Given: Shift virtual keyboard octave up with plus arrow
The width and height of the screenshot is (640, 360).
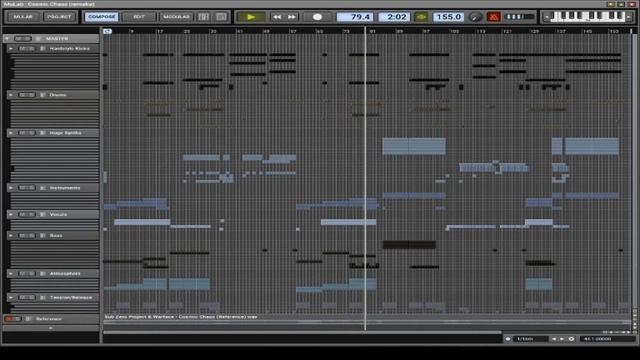Looking at the screenshot, I should [x=628, y=17].
